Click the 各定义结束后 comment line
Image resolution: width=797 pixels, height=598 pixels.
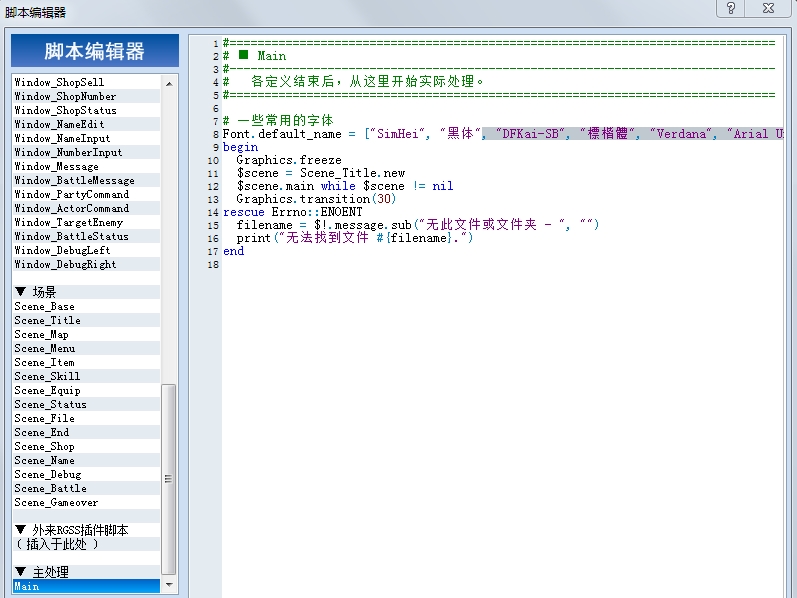(354, 81)
